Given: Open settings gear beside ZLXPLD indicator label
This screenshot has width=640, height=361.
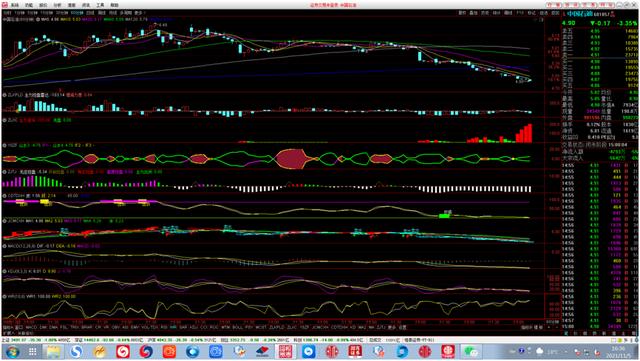Looking at the screenshot, I should [4, 95].
